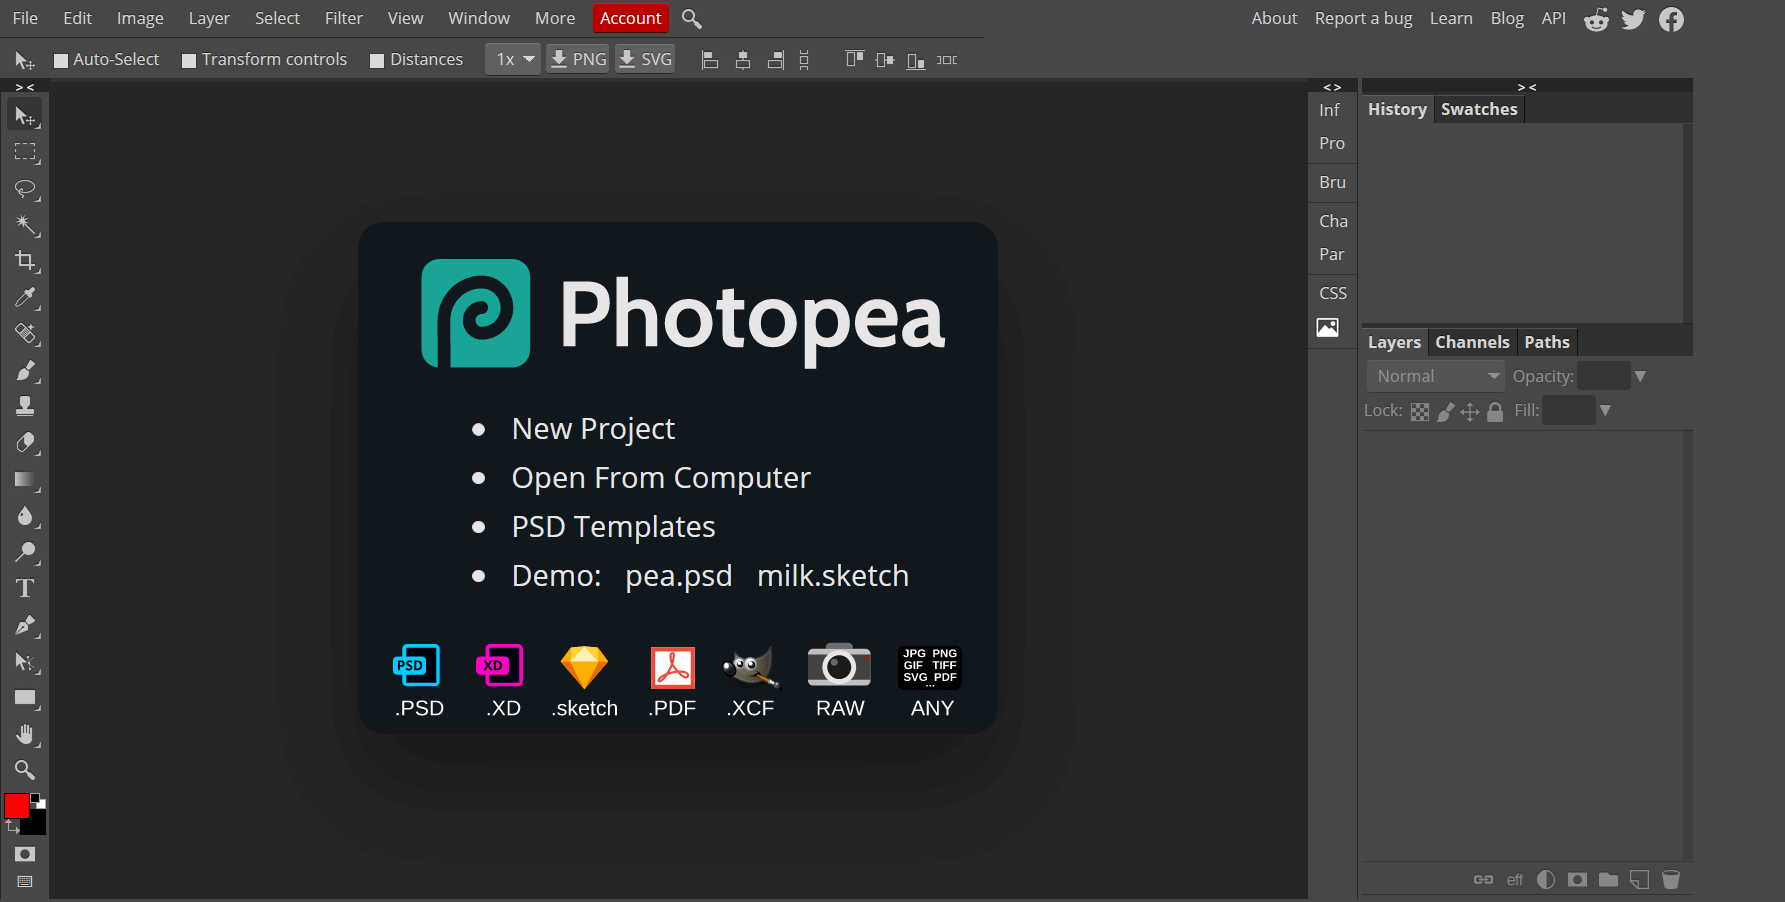Select the Dodge tool

(x=25, y=552)
